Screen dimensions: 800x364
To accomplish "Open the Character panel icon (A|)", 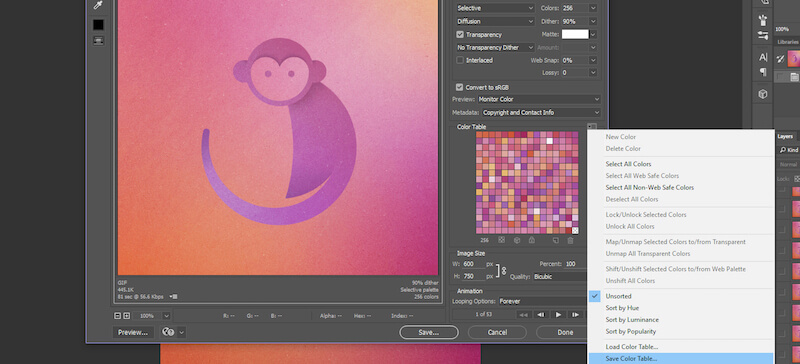I will (763, 57).
